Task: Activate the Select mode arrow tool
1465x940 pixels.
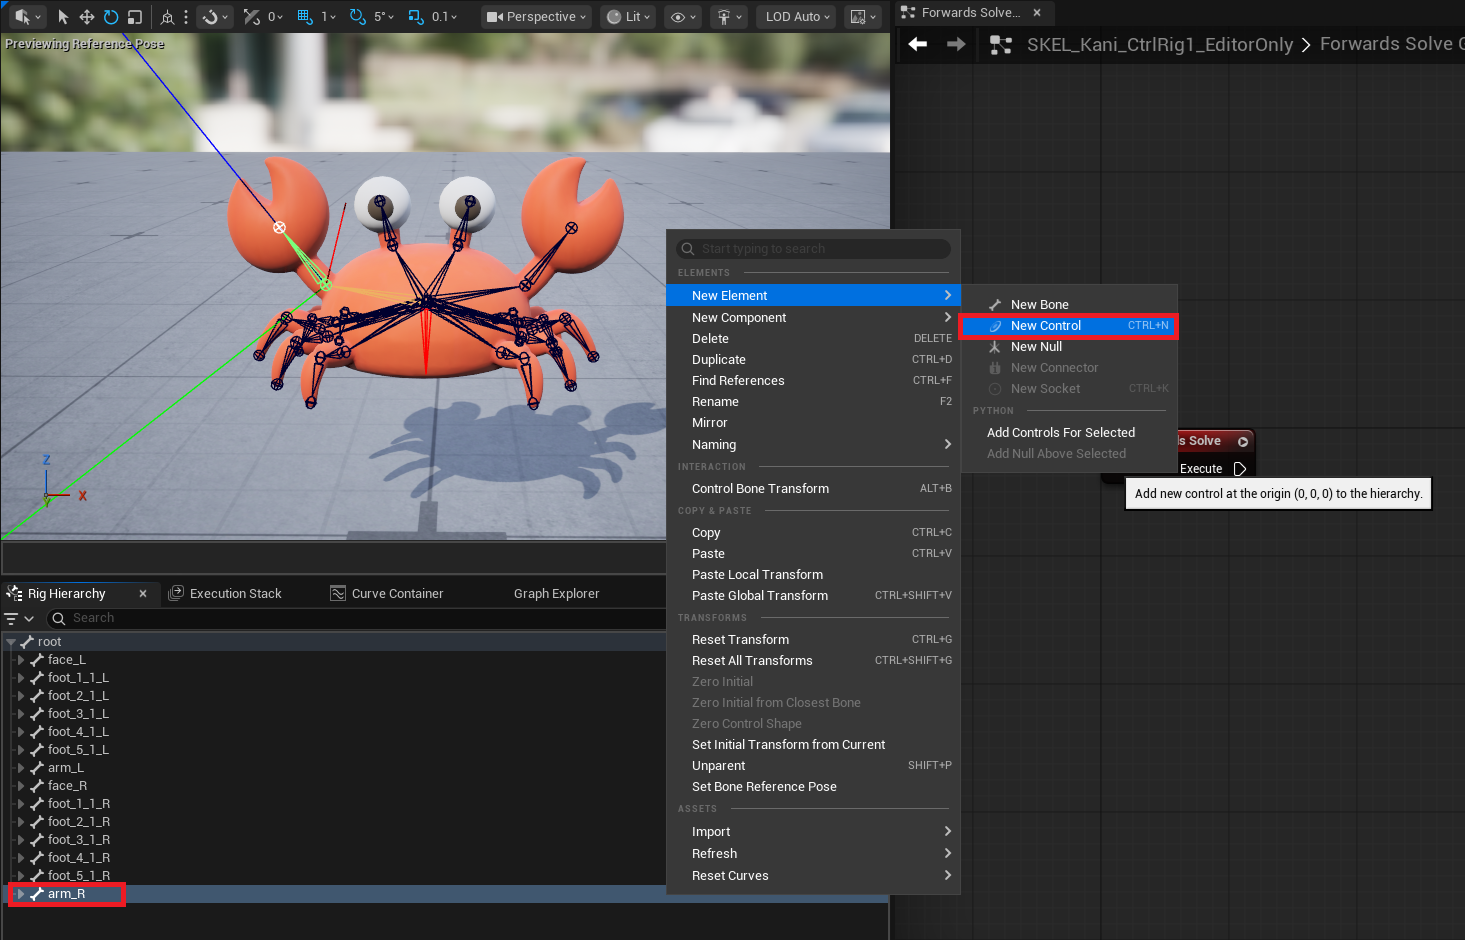Action: [63, 17]
